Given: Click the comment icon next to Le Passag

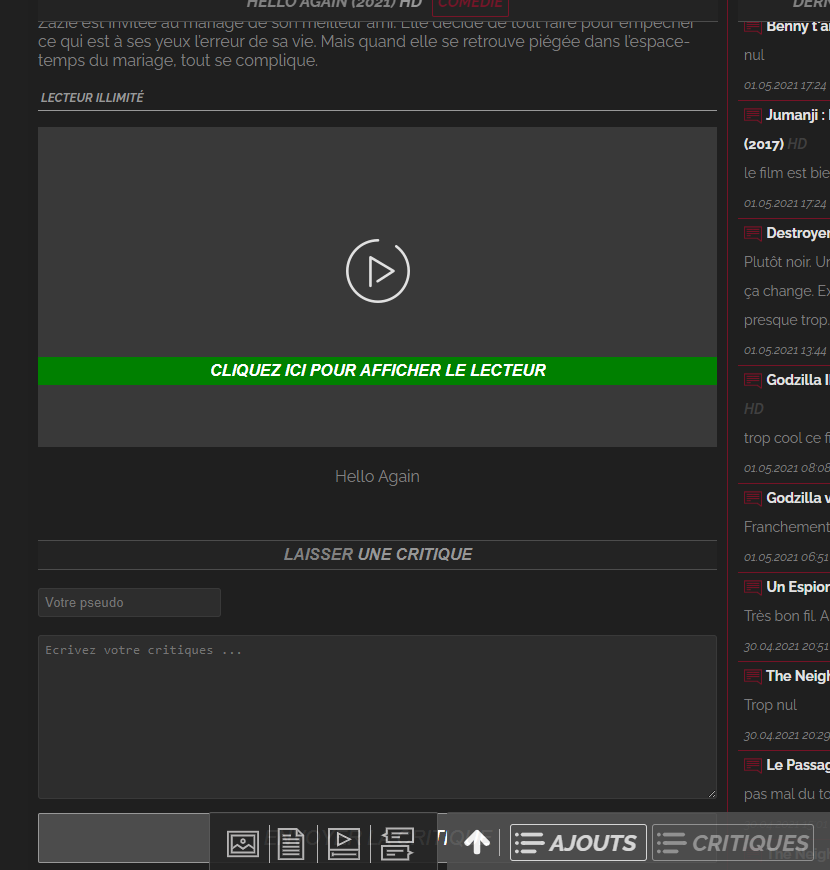Looking at the screenshot, I should (753, 766).
